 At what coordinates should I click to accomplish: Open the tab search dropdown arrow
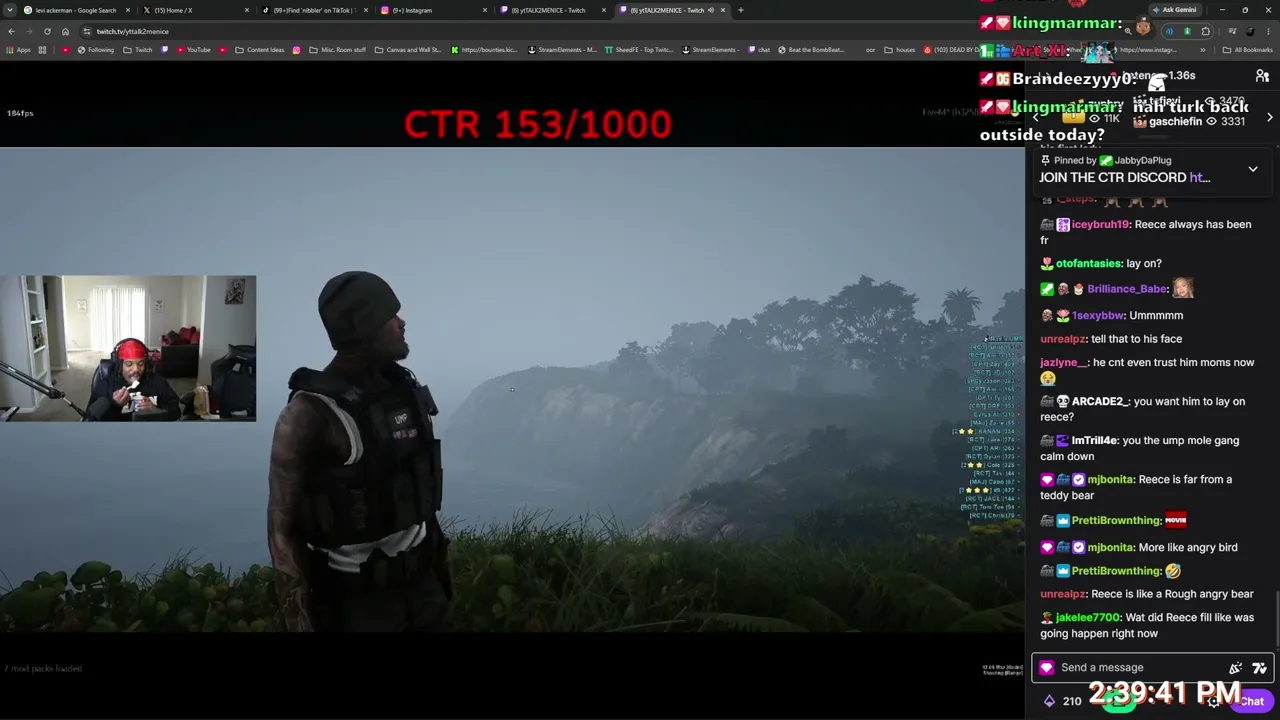tap(10, 10)
